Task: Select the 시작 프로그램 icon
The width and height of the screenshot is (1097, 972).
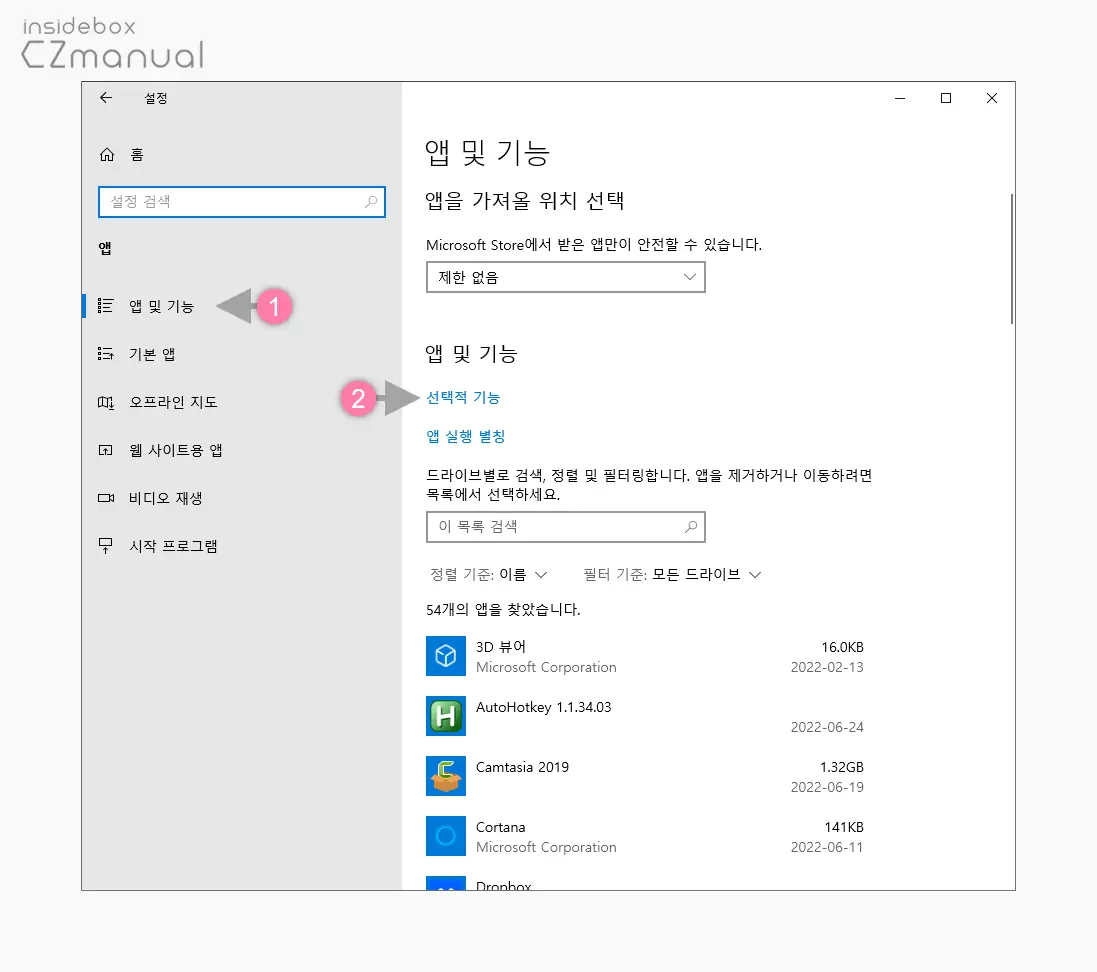Action: tap(106, 546)
